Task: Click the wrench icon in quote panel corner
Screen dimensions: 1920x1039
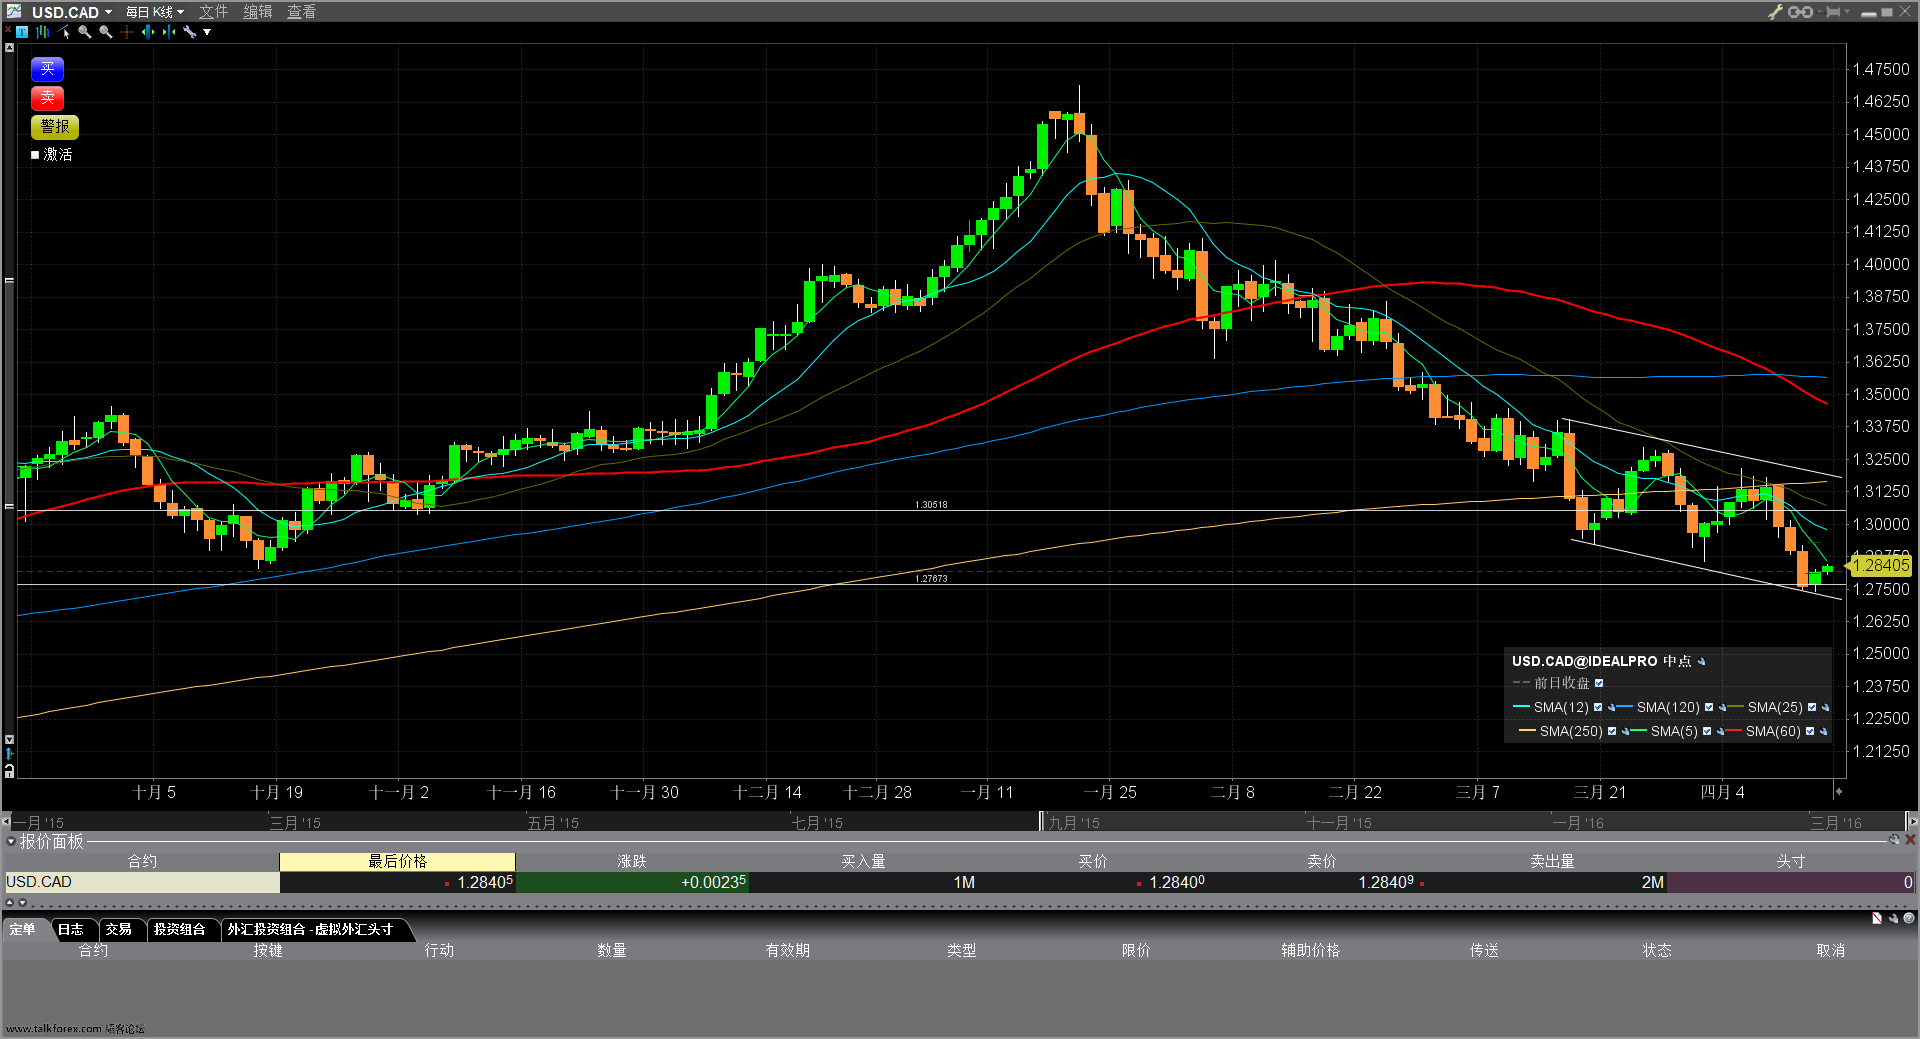Action: point(1894,839)
